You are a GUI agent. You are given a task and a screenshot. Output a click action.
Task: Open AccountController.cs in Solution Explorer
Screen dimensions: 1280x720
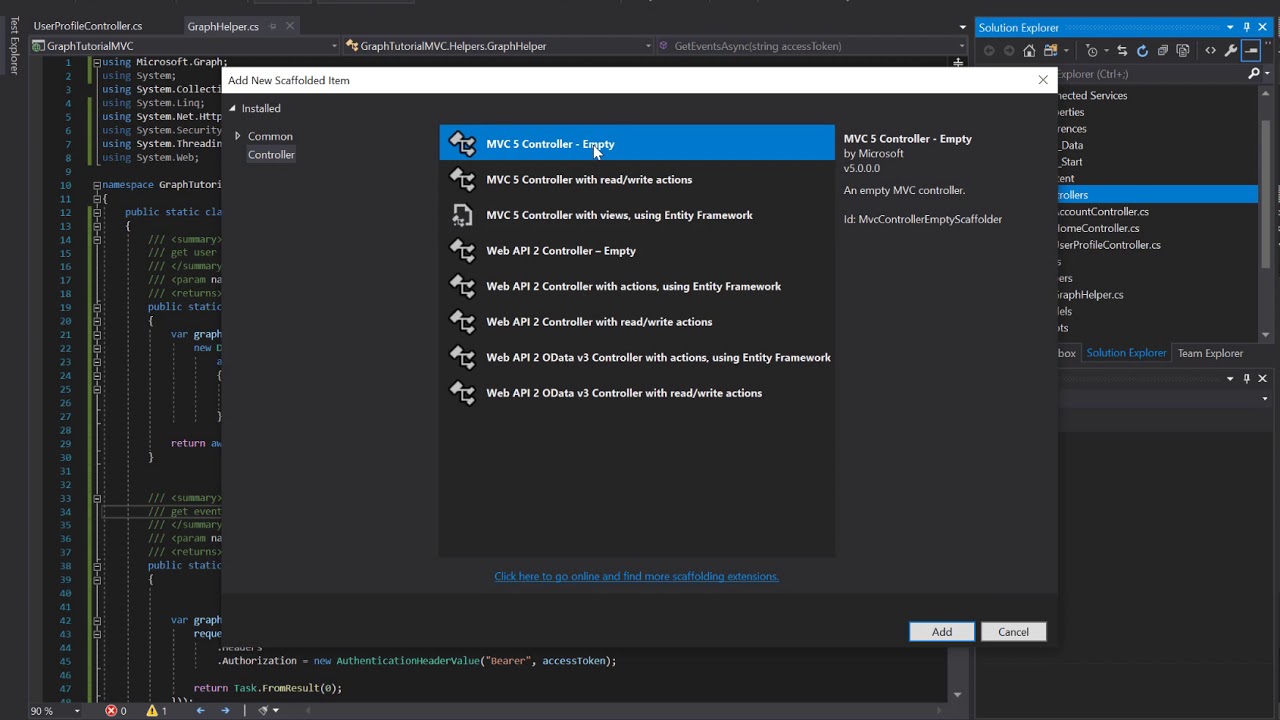coord(1103,211)
